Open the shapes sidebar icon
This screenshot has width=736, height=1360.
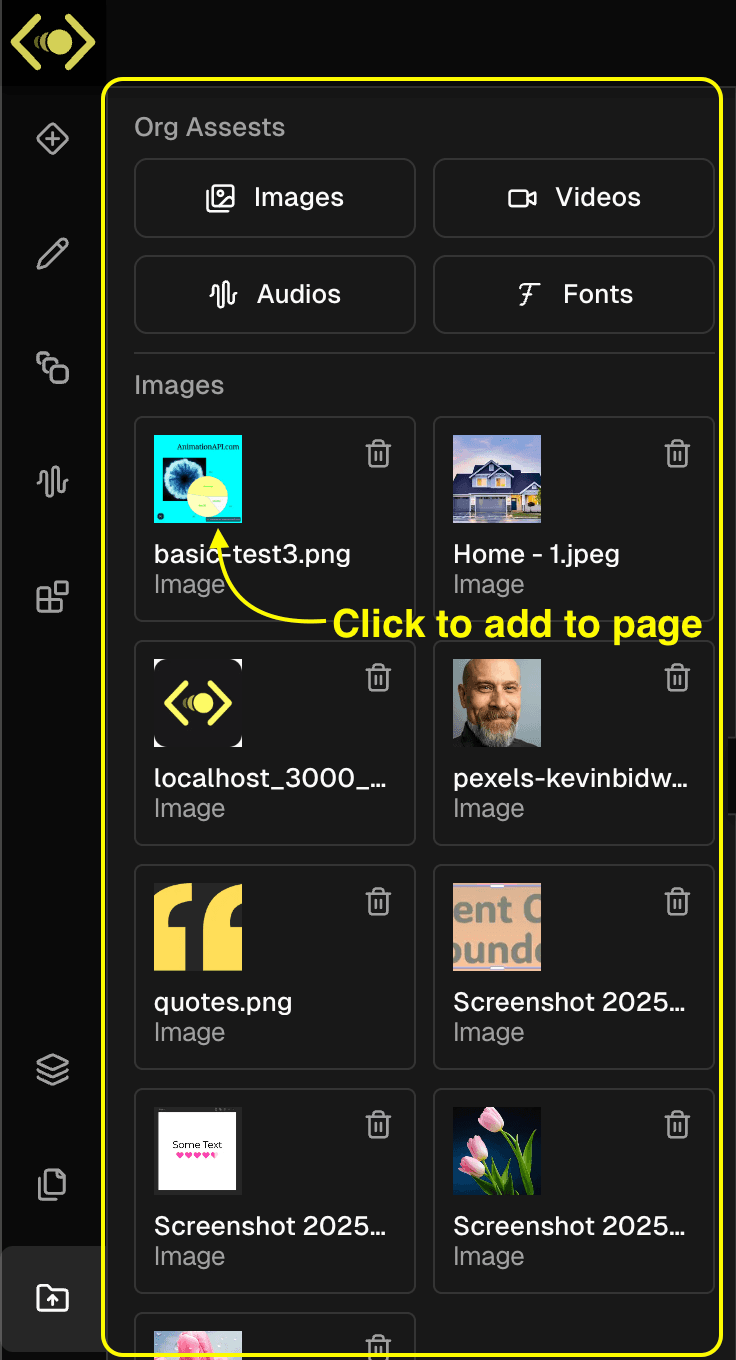(x=52, y=367)
